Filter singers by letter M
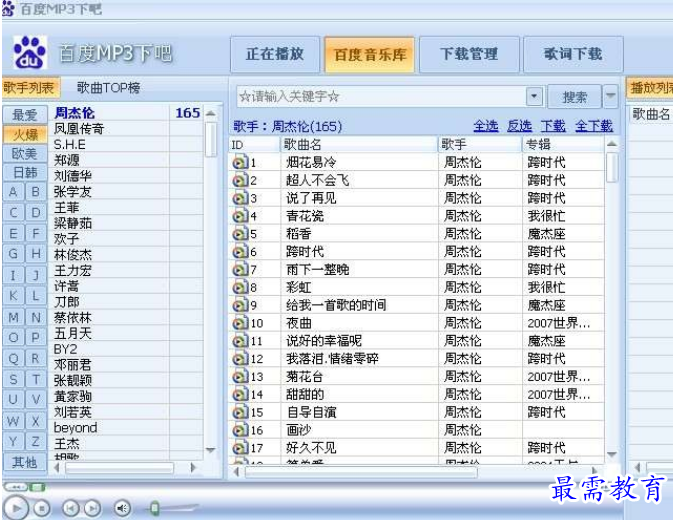The width and height of the screenshot is (673, 520). 13,317
